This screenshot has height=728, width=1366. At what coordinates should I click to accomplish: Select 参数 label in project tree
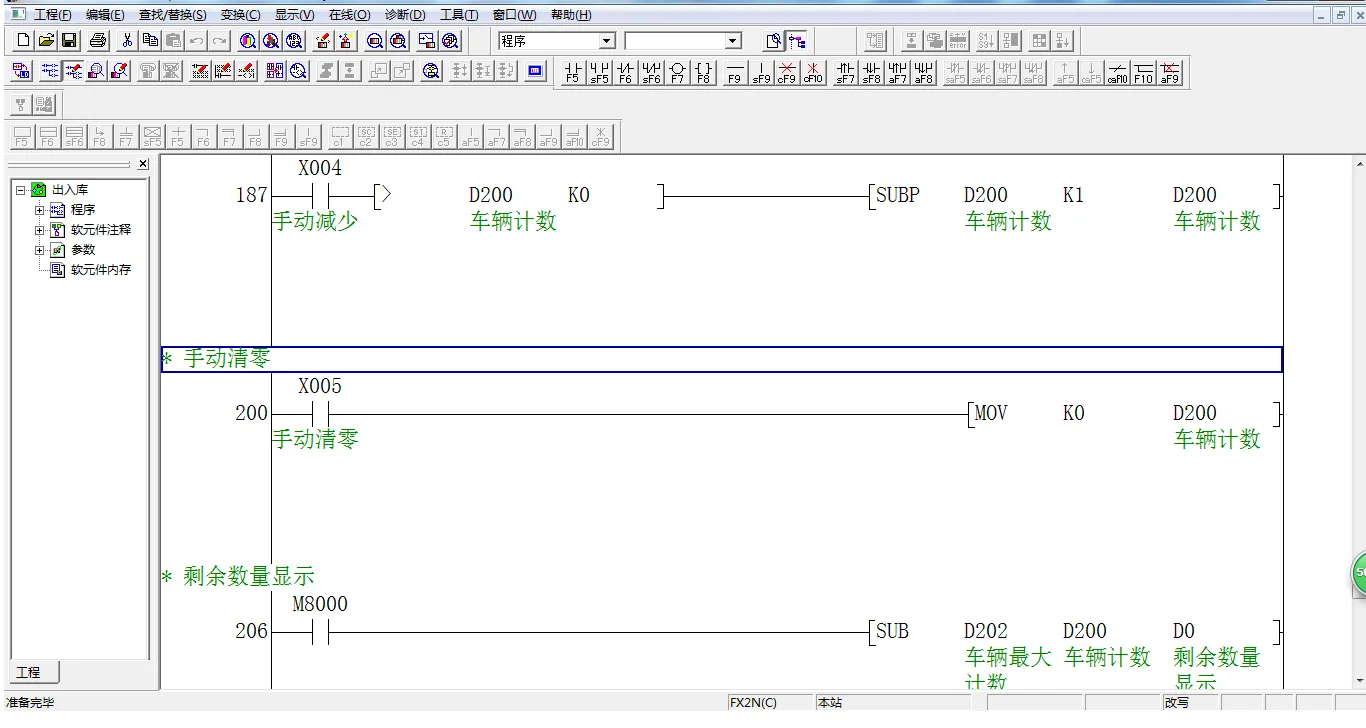[x=83, y=250]
